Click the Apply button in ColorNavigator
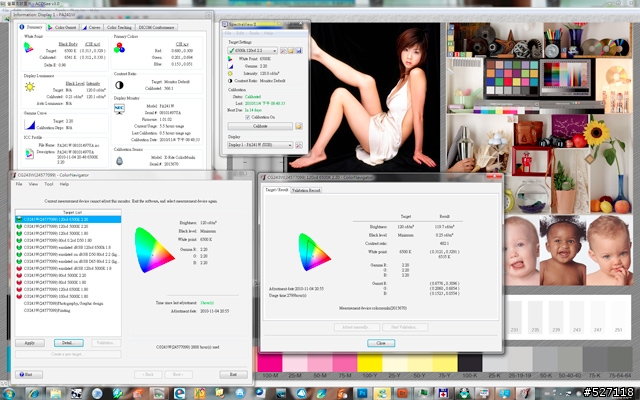 (x=30, y=343)
